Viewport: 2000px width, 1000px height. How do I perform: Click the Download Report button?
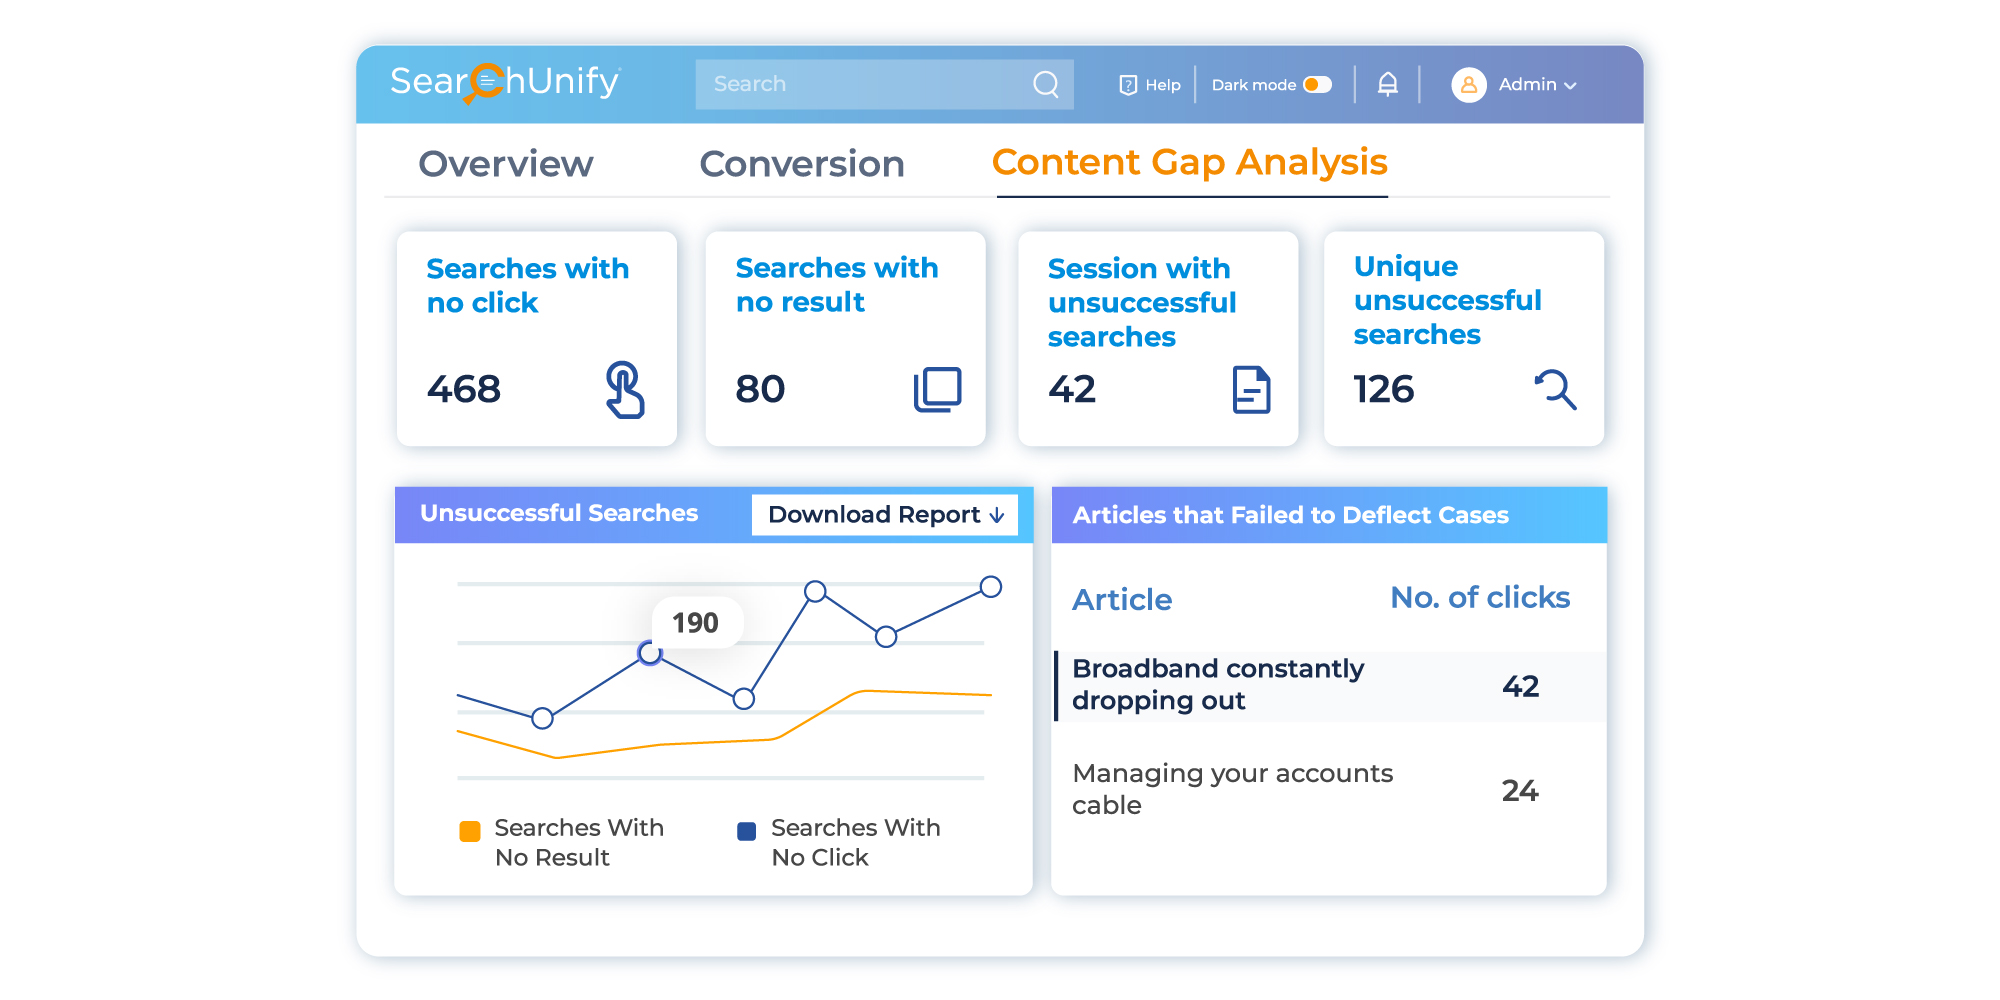point(885,514)
